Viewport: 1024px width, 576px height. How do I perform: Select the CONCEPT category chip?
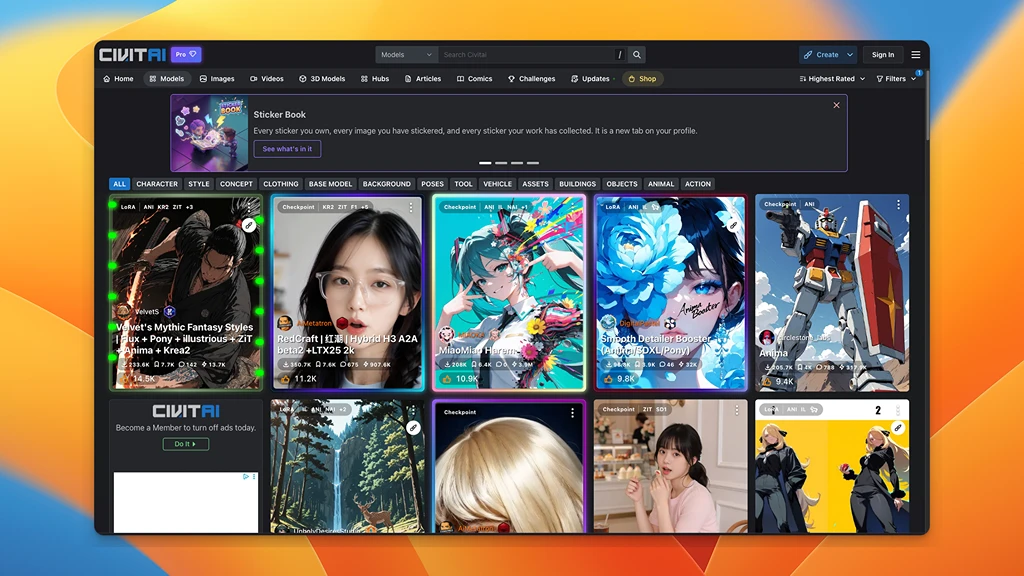[236, 184]
